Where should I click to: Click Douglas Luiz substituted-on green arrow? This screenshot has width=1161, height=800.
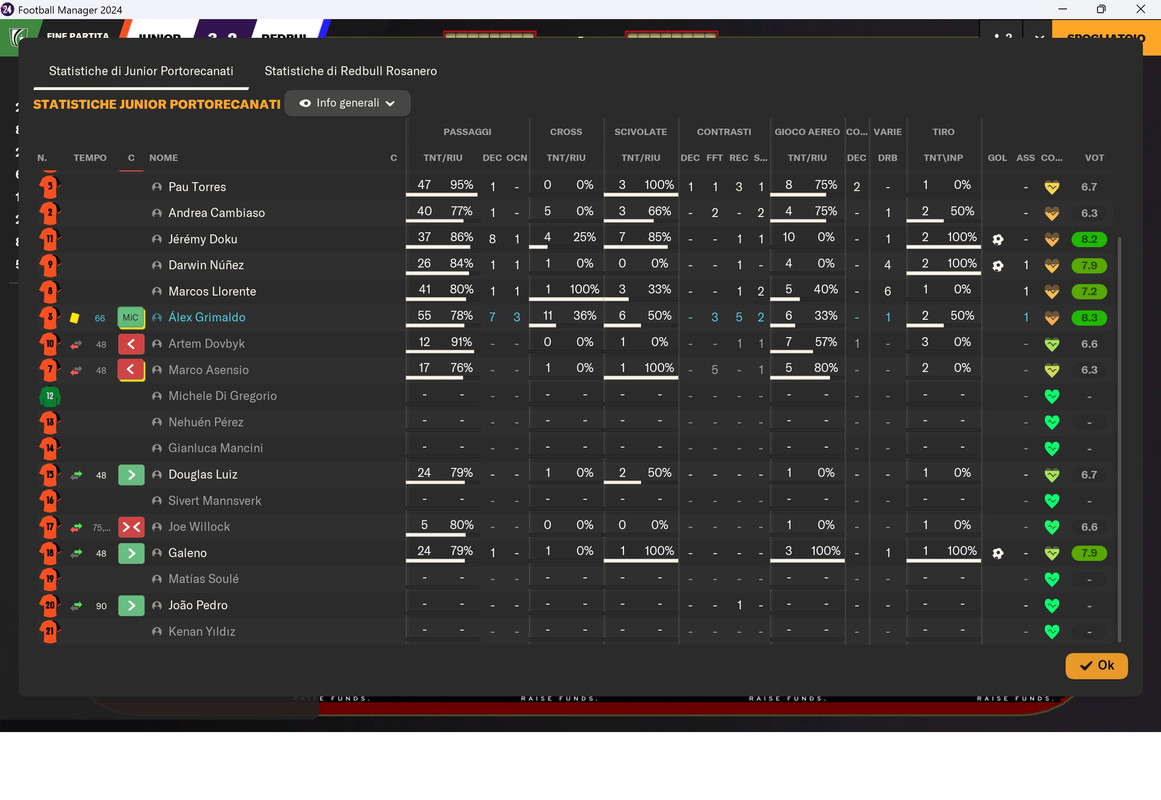pos(131,475)
